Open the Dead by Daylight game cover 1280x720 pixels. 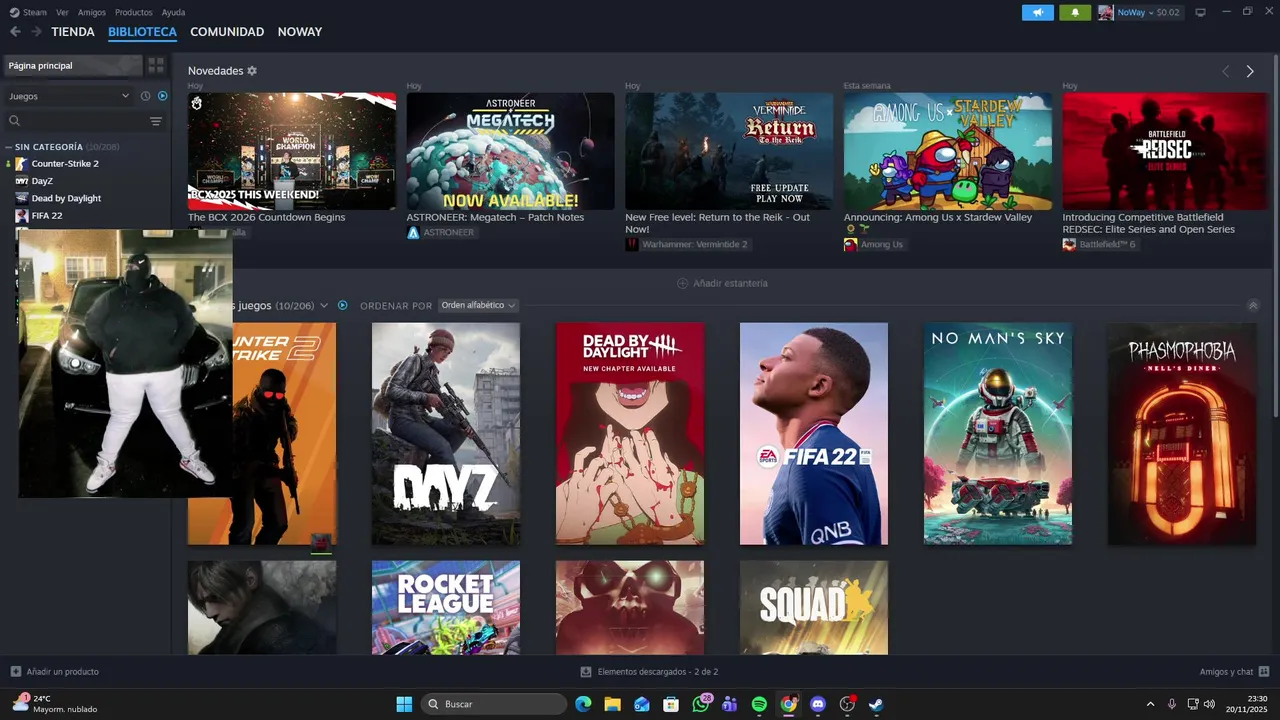click(x=630, y=434)
